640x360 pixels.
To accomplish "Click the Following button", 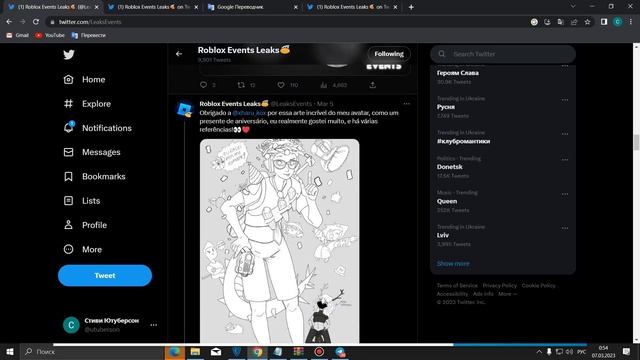I will 389,54.
